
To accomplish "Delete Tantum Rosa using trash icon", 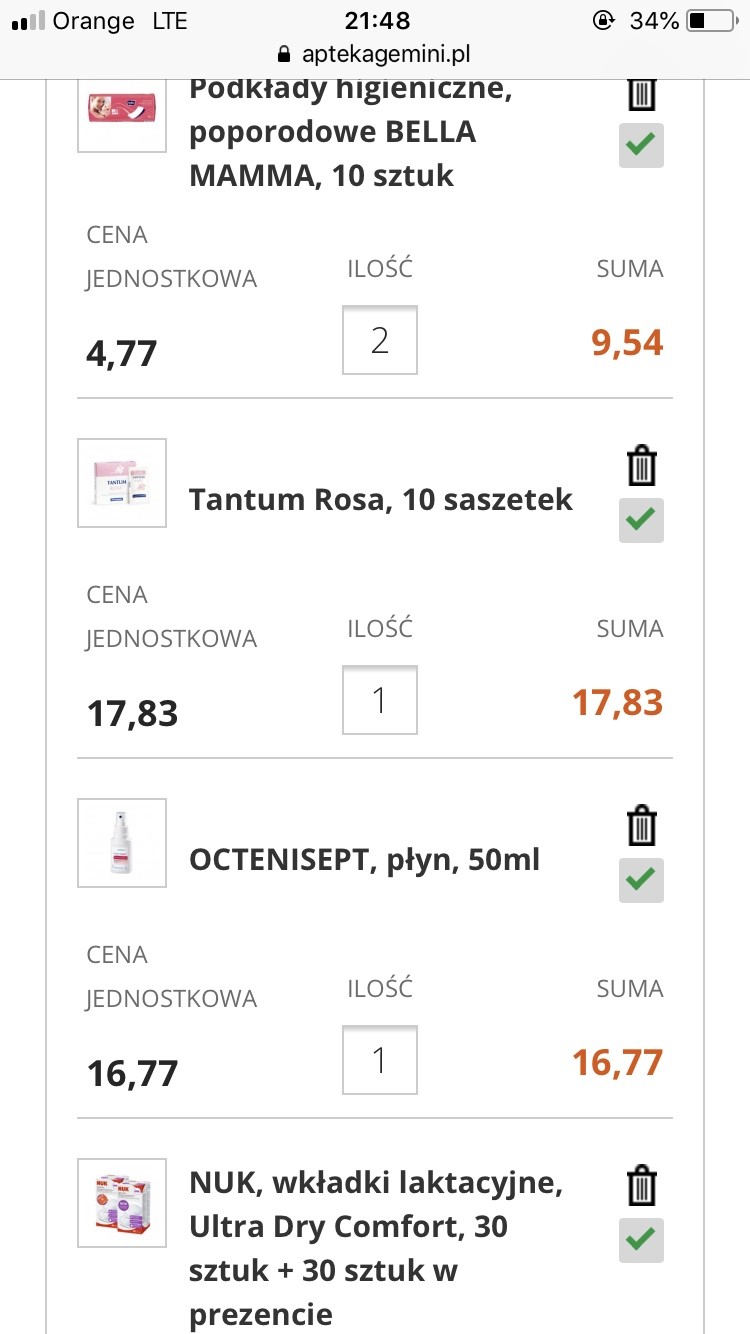I will (641, 466).
